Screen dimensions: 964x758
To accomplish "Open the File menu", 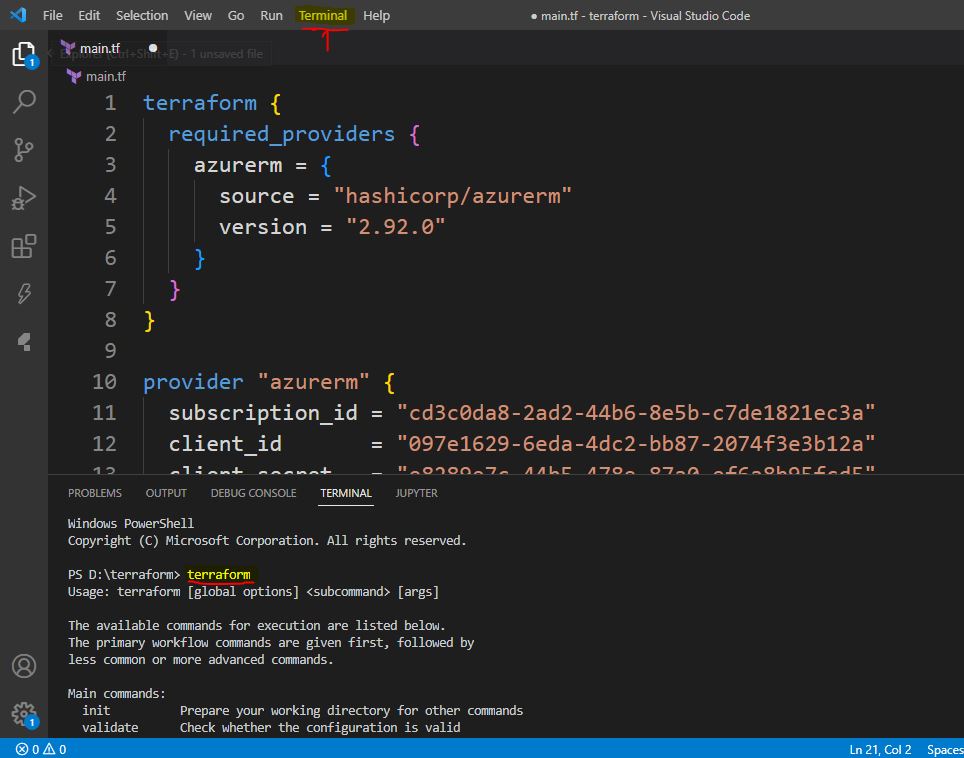I will click(52, 15).
